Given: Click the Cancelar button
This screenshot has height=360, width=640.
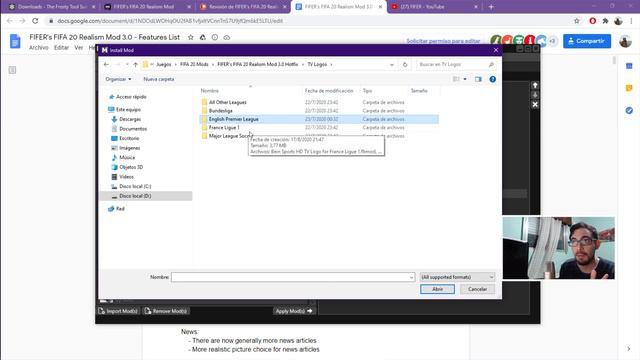Looking at the screenshot, I should [x=477, y=289].
